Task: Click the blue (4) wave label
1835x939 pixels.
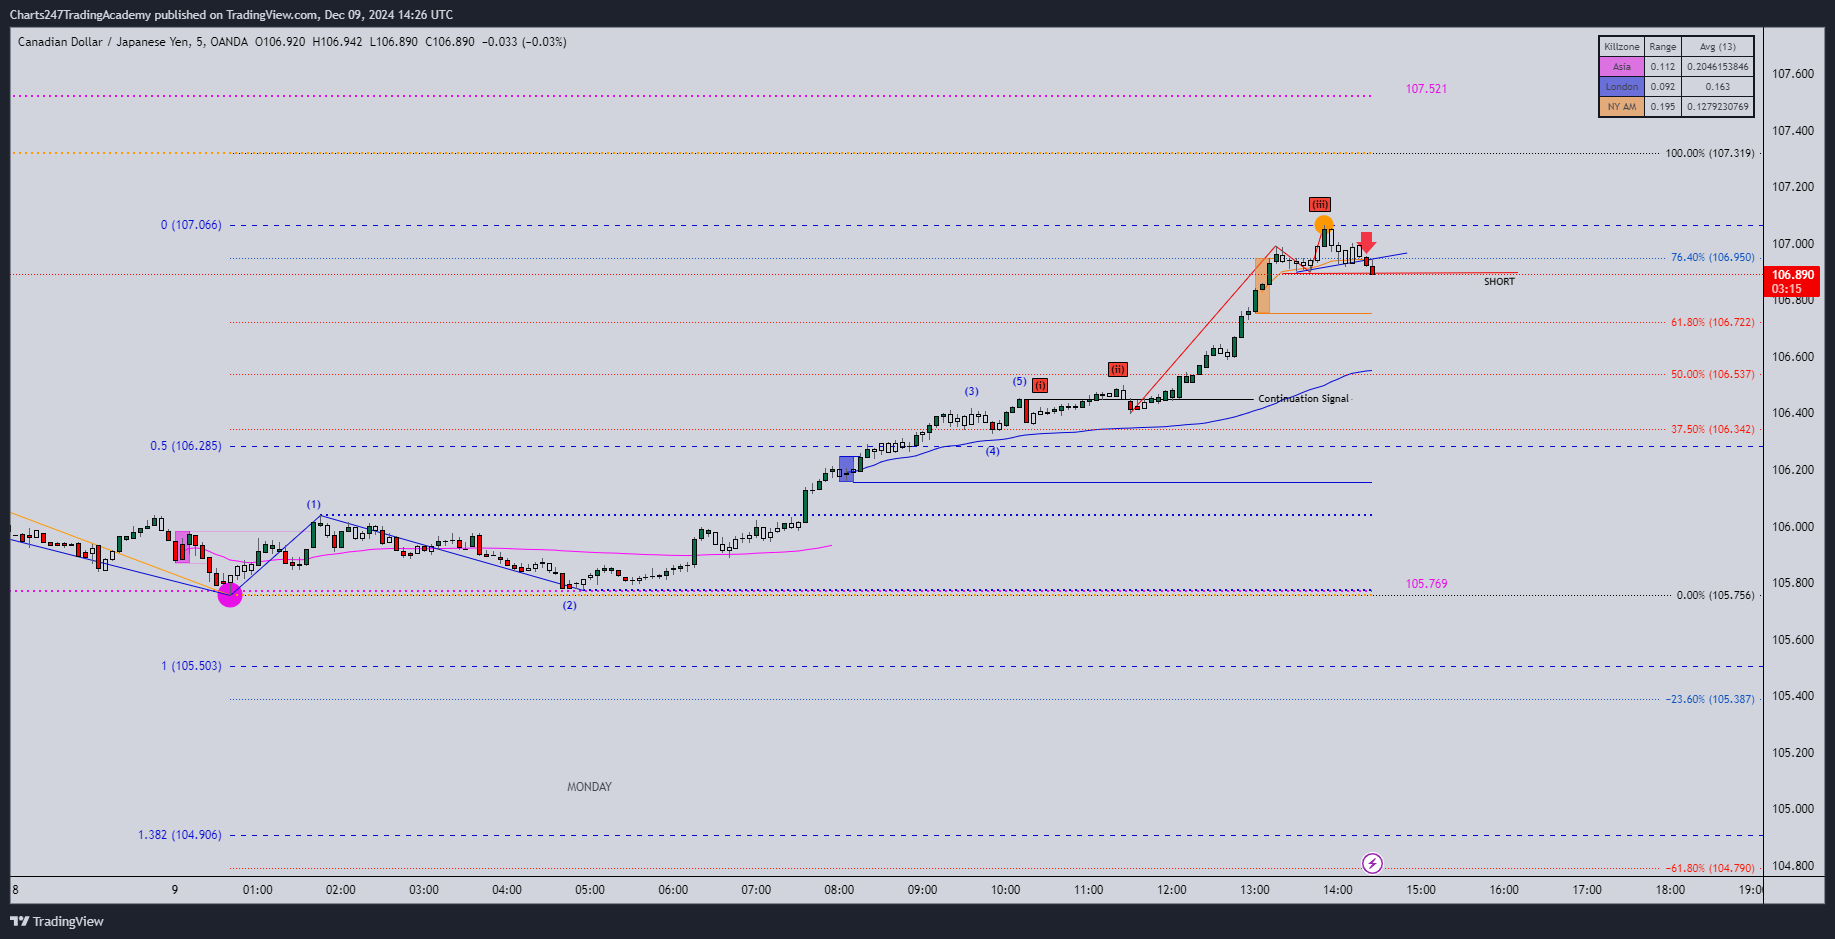Action: [993, 451]
